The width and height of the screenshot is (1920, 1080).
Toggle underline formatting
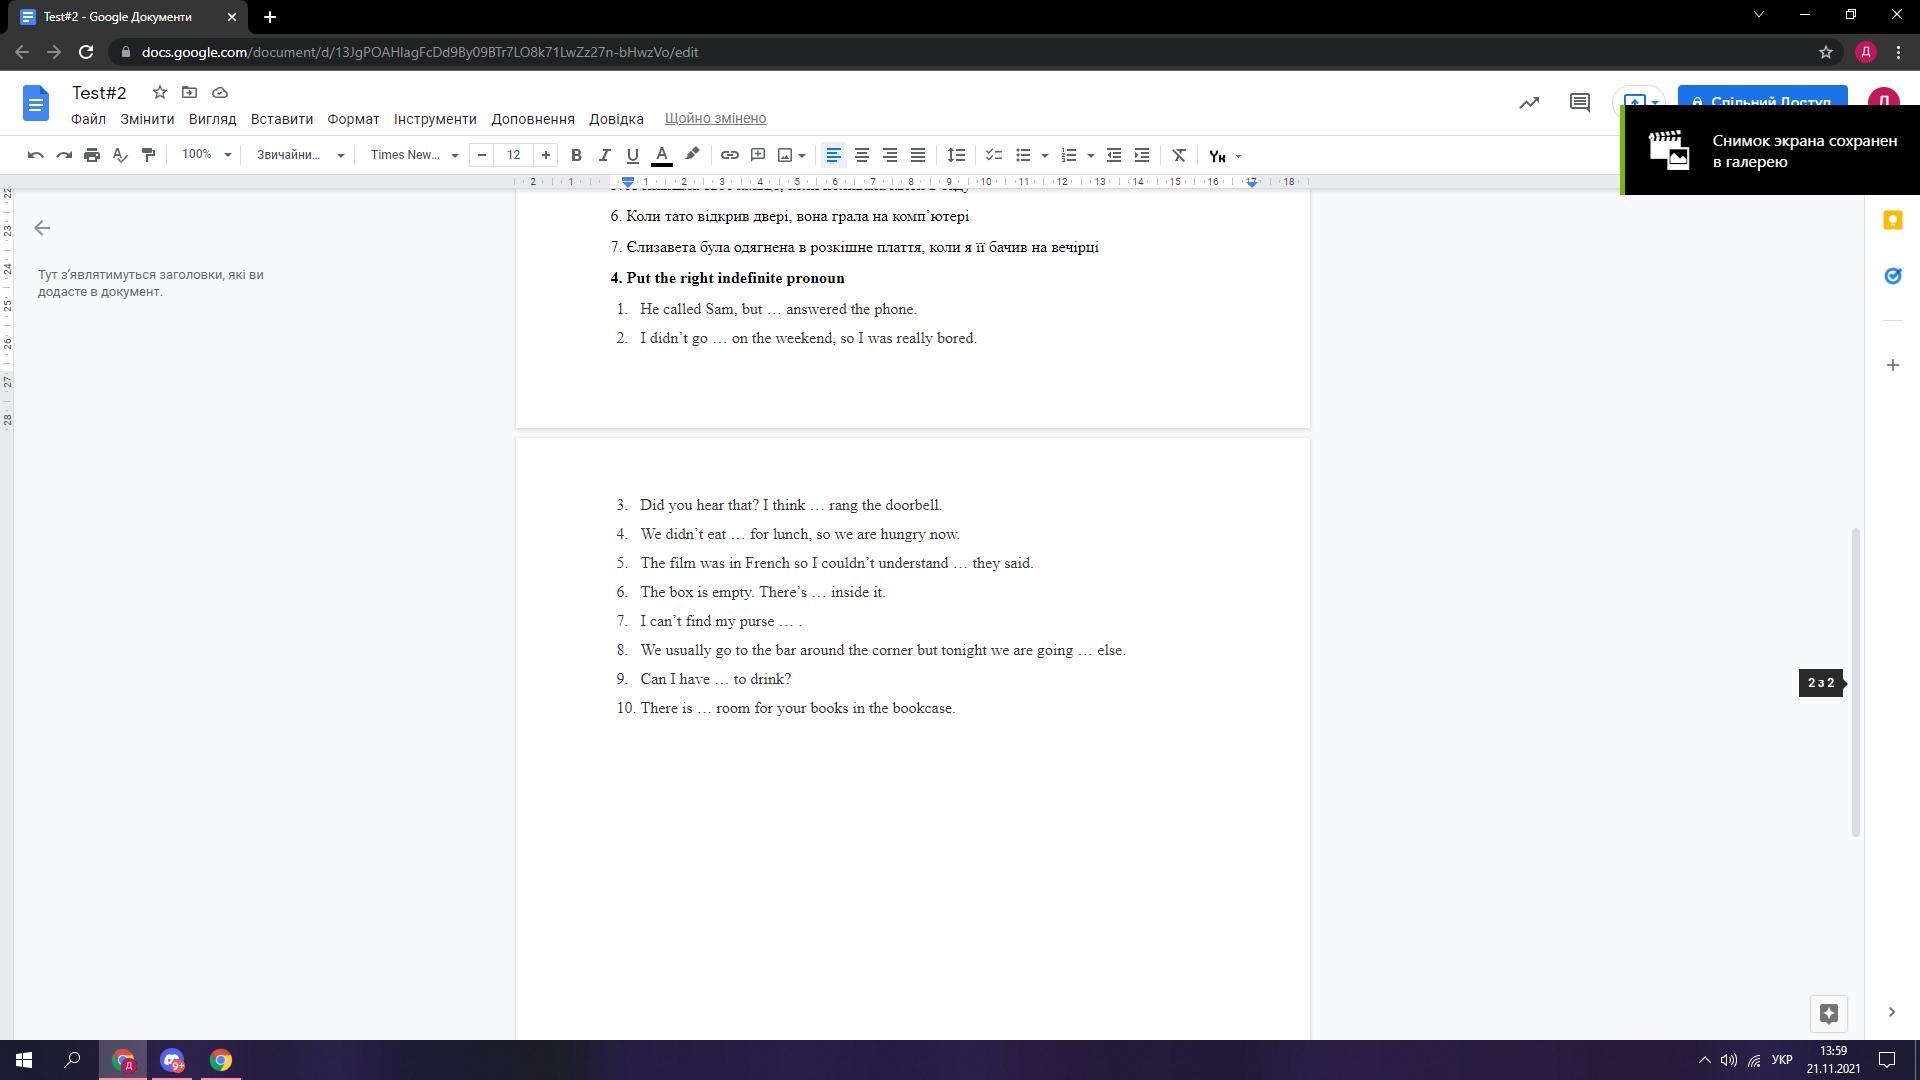pyautogui.click(x=632, y=155)
